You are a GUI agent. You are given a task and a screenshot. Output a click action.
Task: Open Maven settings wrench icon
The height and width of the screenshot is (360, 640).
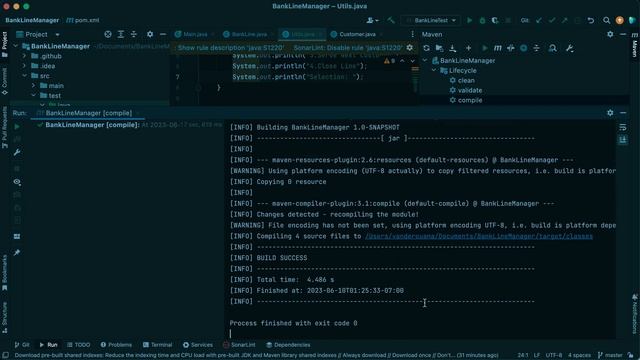(569, 48)
